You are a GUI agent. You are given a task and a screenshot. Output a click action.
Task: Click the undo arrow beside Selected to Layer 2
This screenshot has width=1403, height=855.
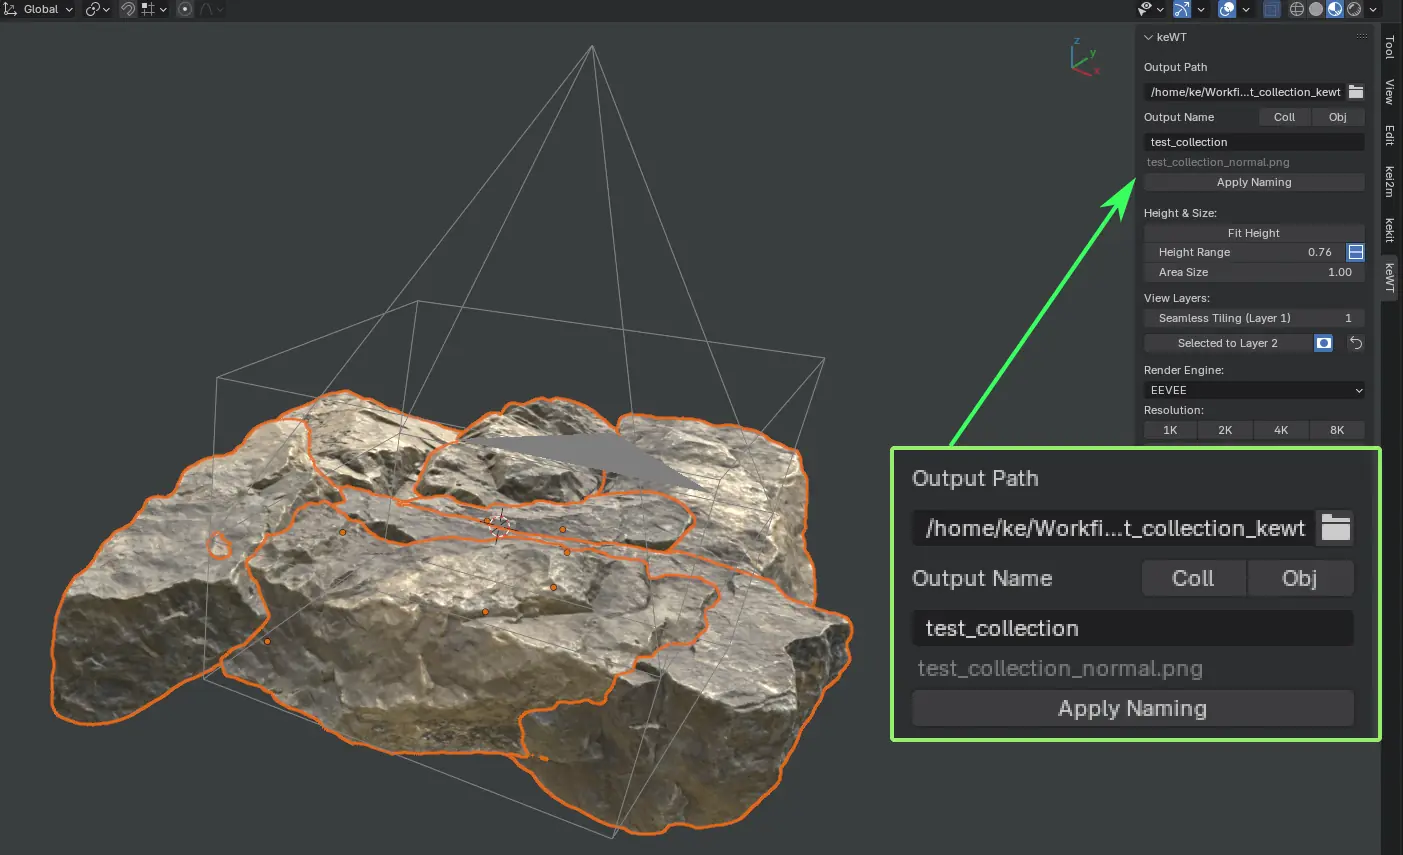click(x=1356, y=343)
